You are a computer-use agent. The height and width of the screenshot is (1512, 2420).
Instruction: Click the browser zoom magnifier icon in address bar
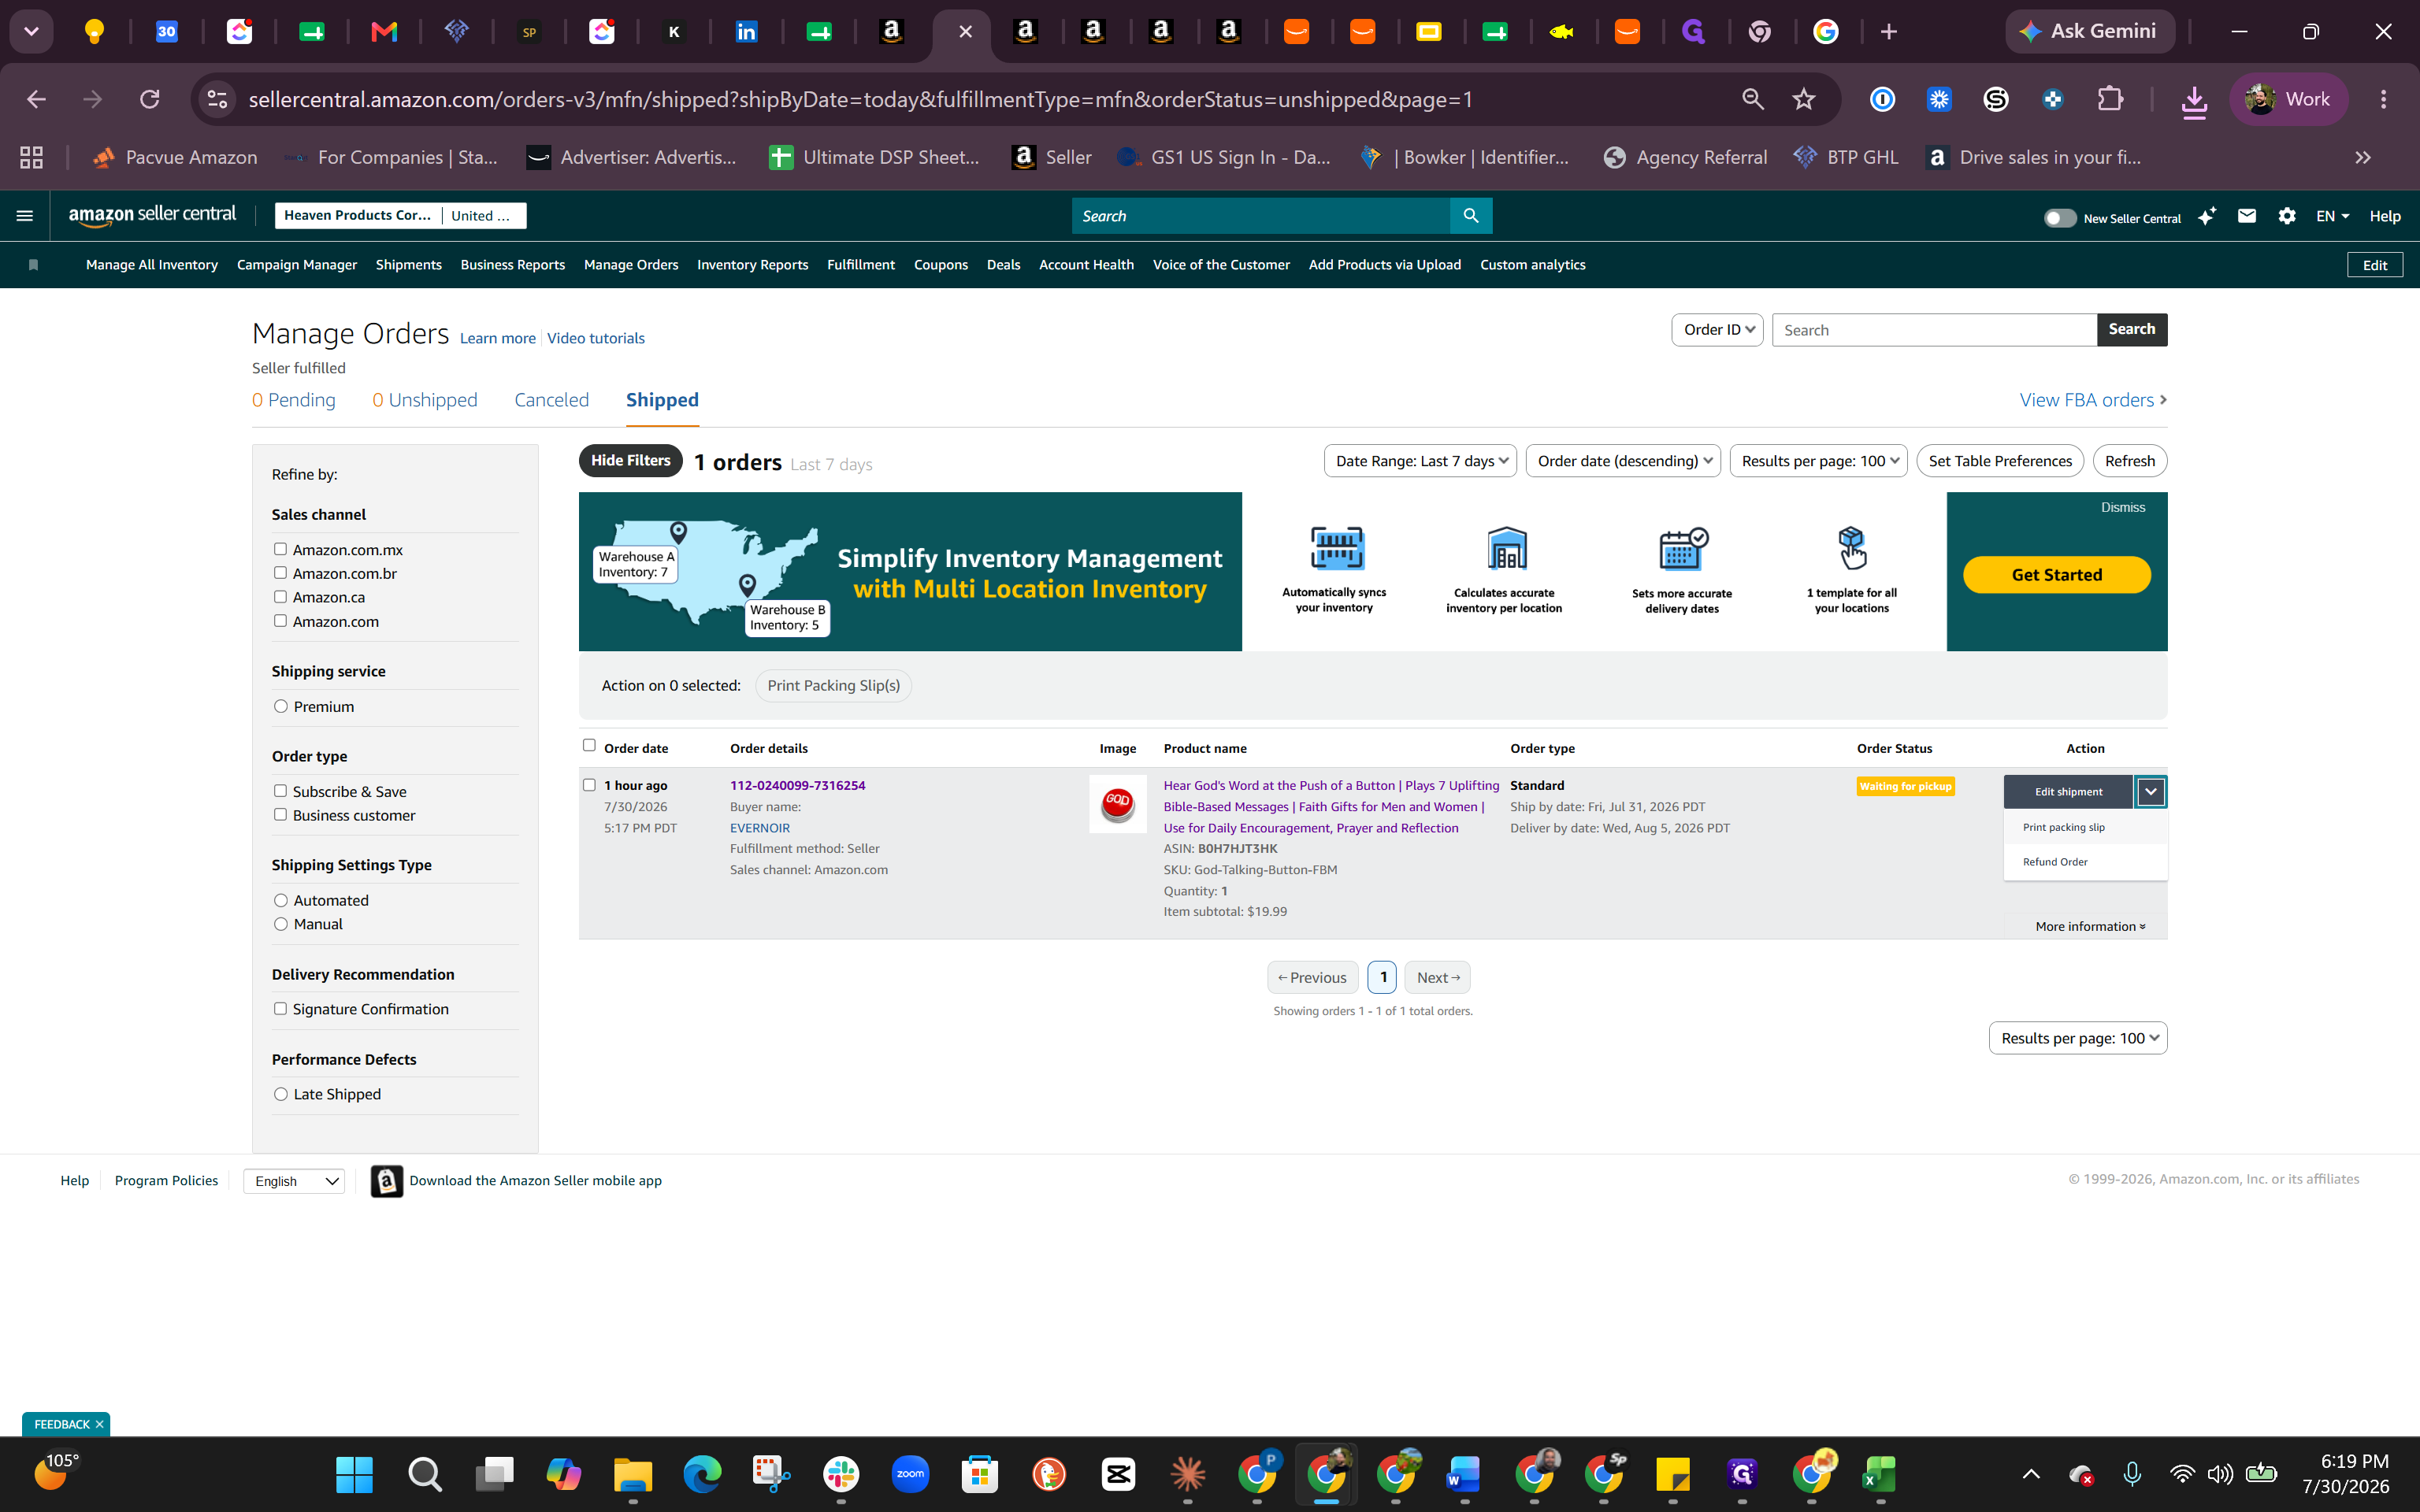1753,99
